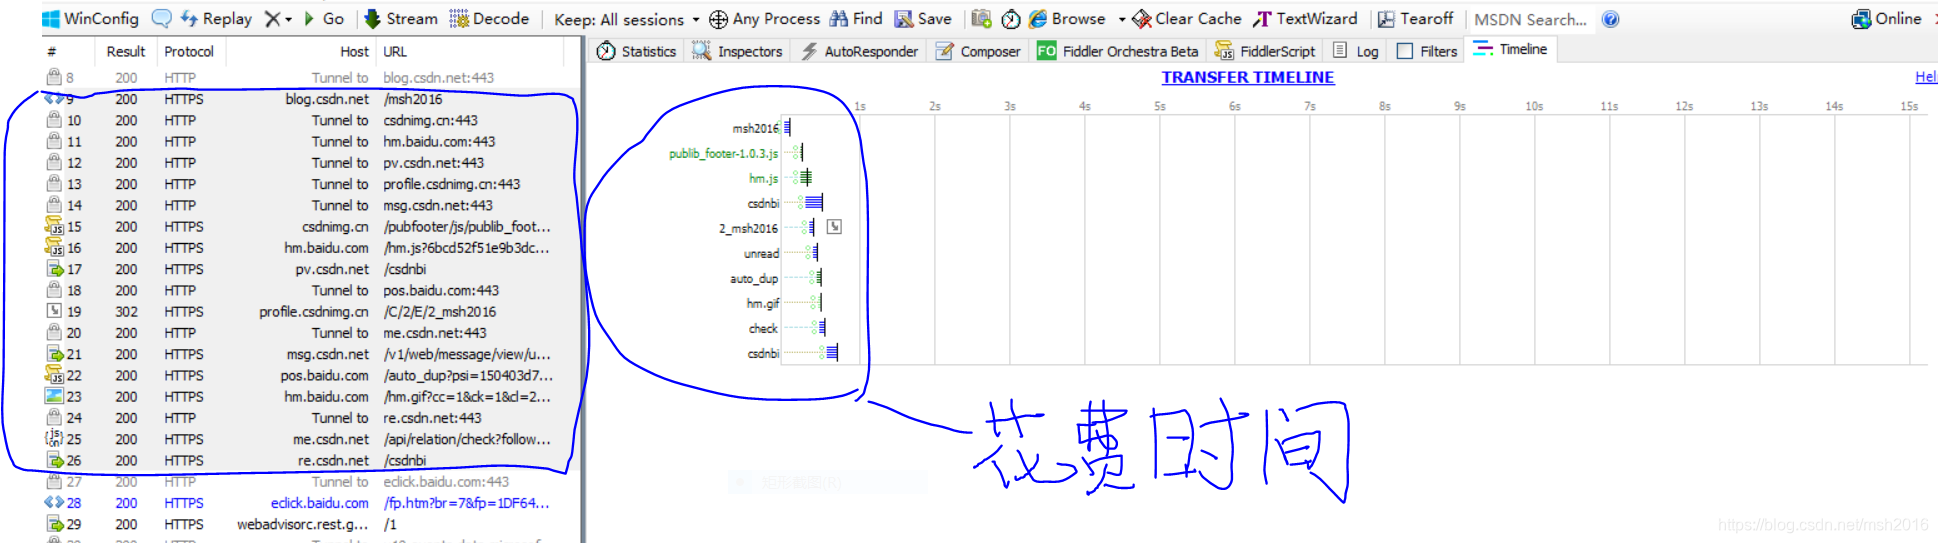Open the Filters tab
Viewport: 1938px width, 543px height.
pyautogui.click(x=1427, y=51)
